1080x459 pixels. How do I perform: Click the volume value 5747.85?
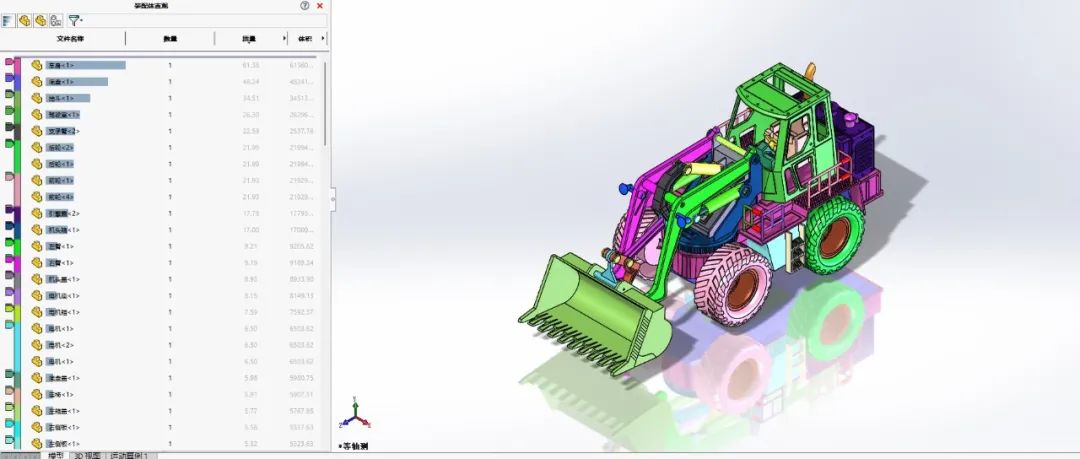coord(302,411)
